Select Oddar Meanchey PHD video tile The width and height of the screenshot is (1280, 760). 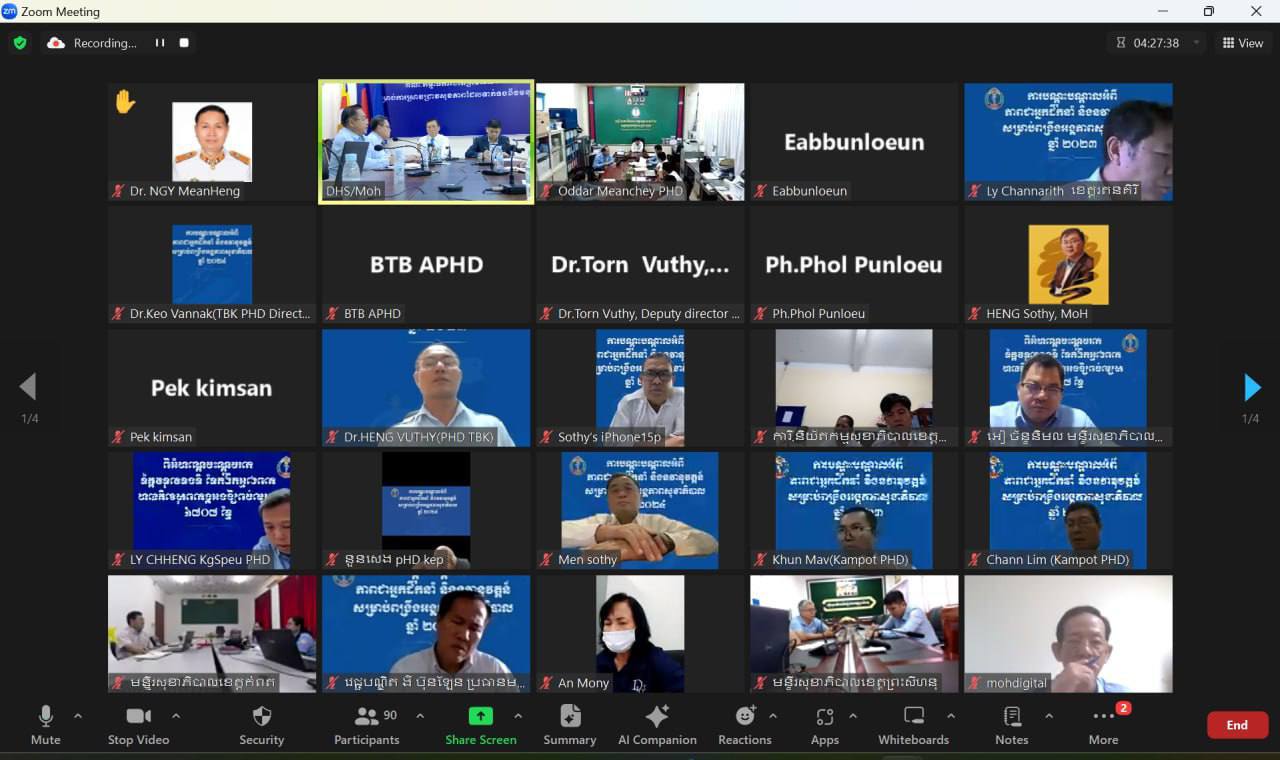click(x=640, y=142)
